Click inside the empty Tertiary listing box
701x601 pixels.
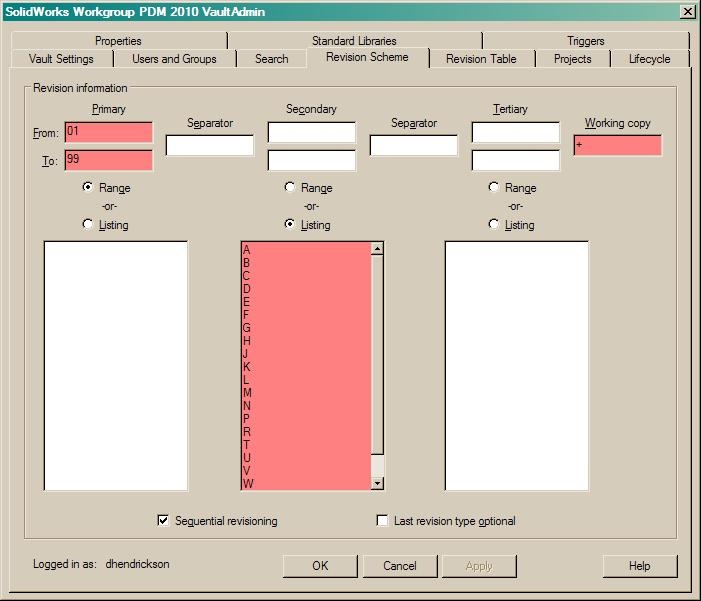click(516, 366)
